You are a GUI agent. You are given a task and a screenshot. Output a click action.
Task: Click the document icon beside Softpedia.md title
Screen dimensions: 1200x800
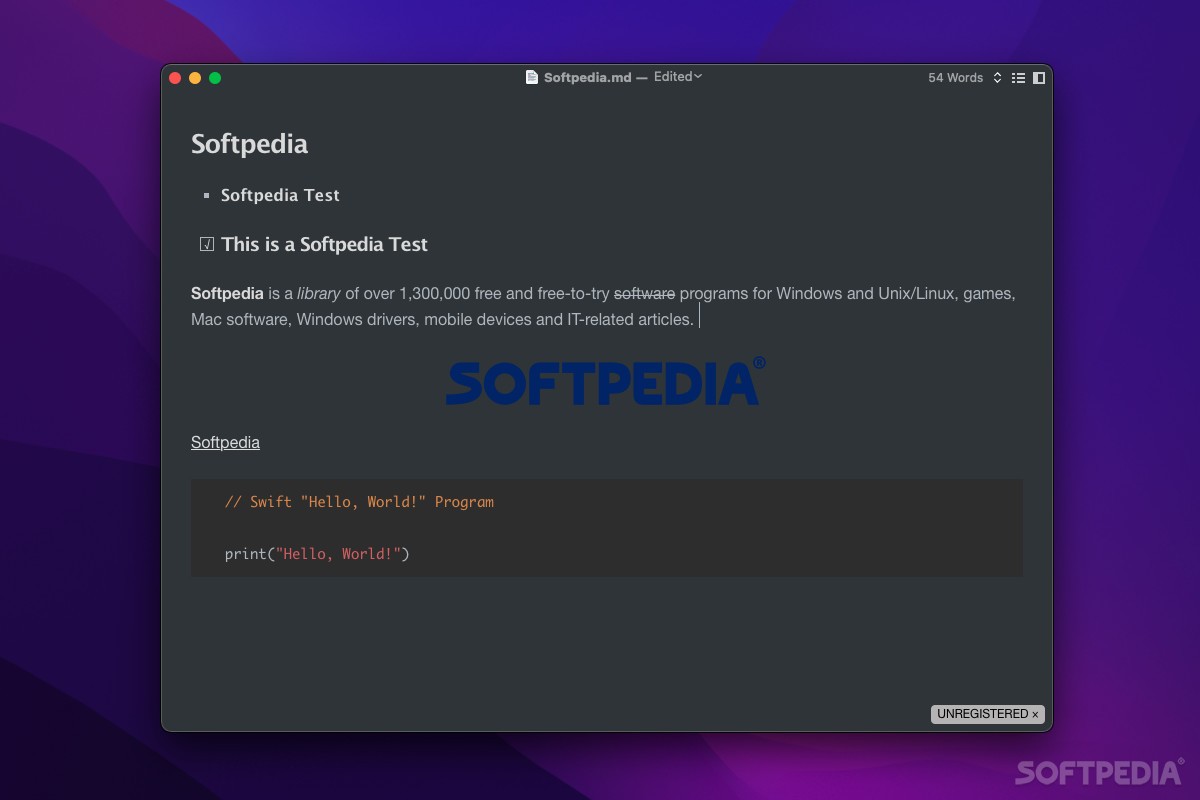tap(532, 77)
